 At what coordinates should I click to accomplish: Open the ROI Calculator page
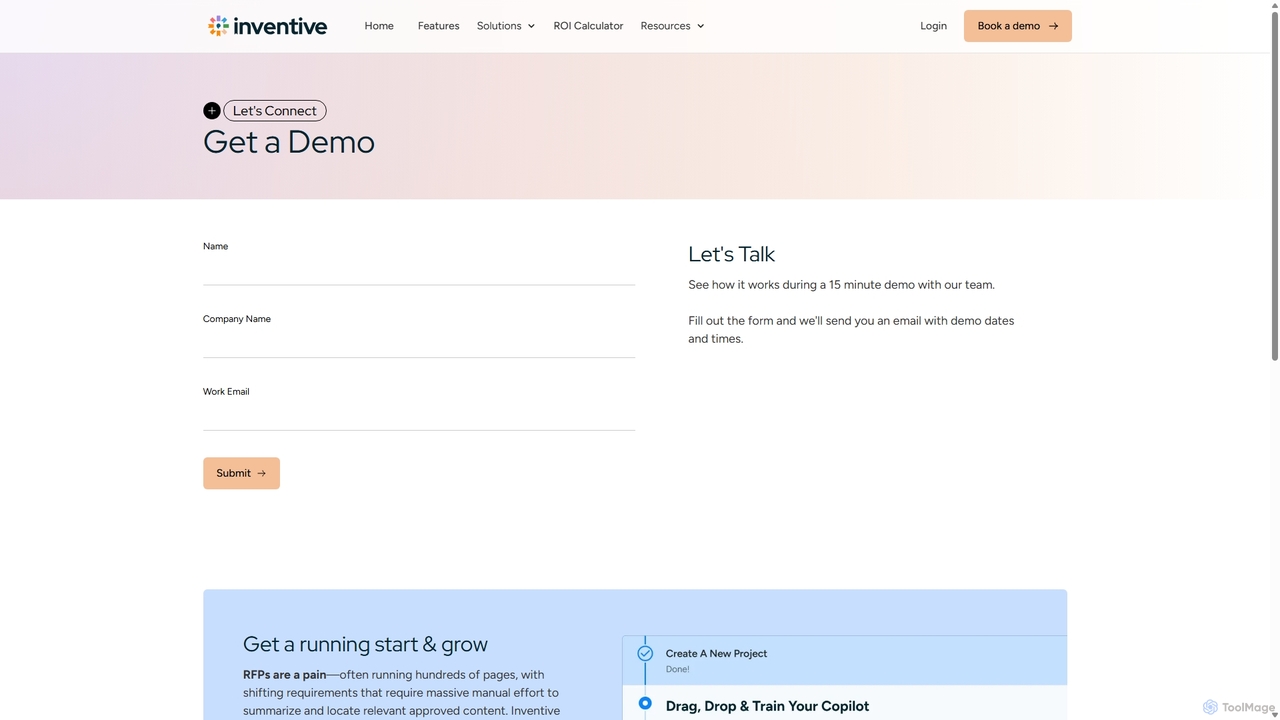[588, 26]
